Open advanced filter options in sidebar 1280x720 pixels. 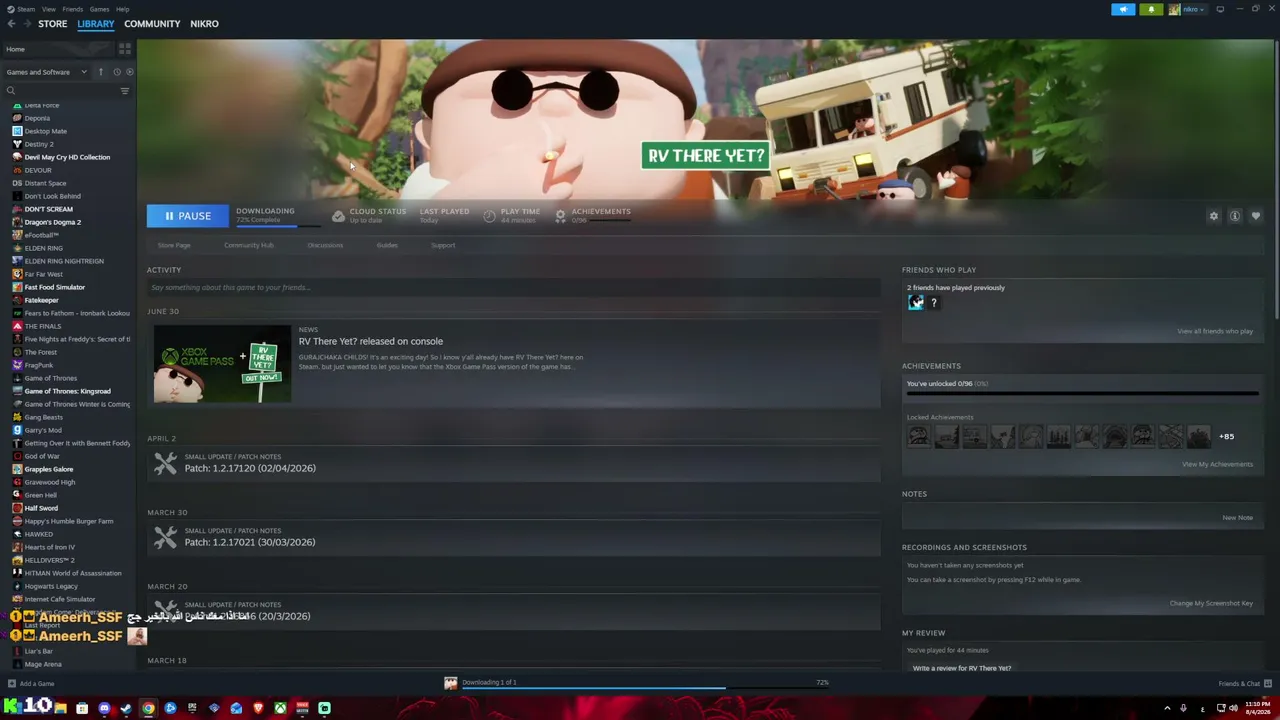(x=125, y=91)
